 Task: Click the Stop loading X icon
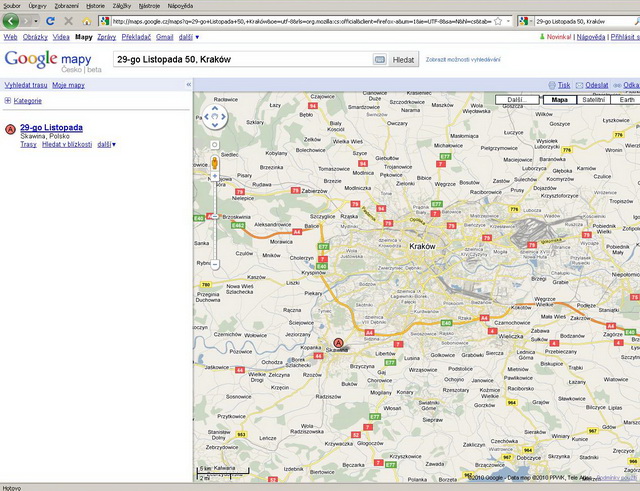pyautogui.click(x=69, y=21)
